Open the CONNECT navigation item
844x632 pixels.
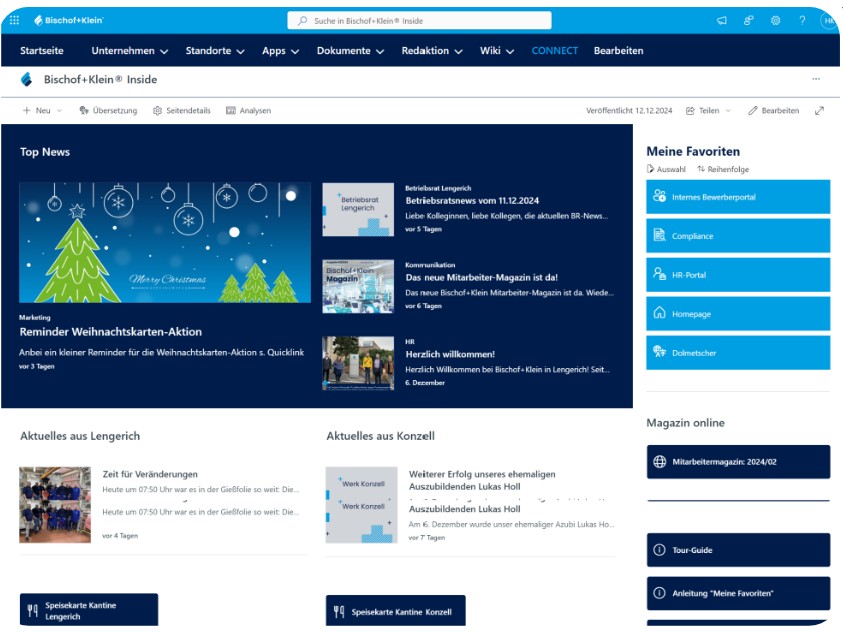[554, 51]
